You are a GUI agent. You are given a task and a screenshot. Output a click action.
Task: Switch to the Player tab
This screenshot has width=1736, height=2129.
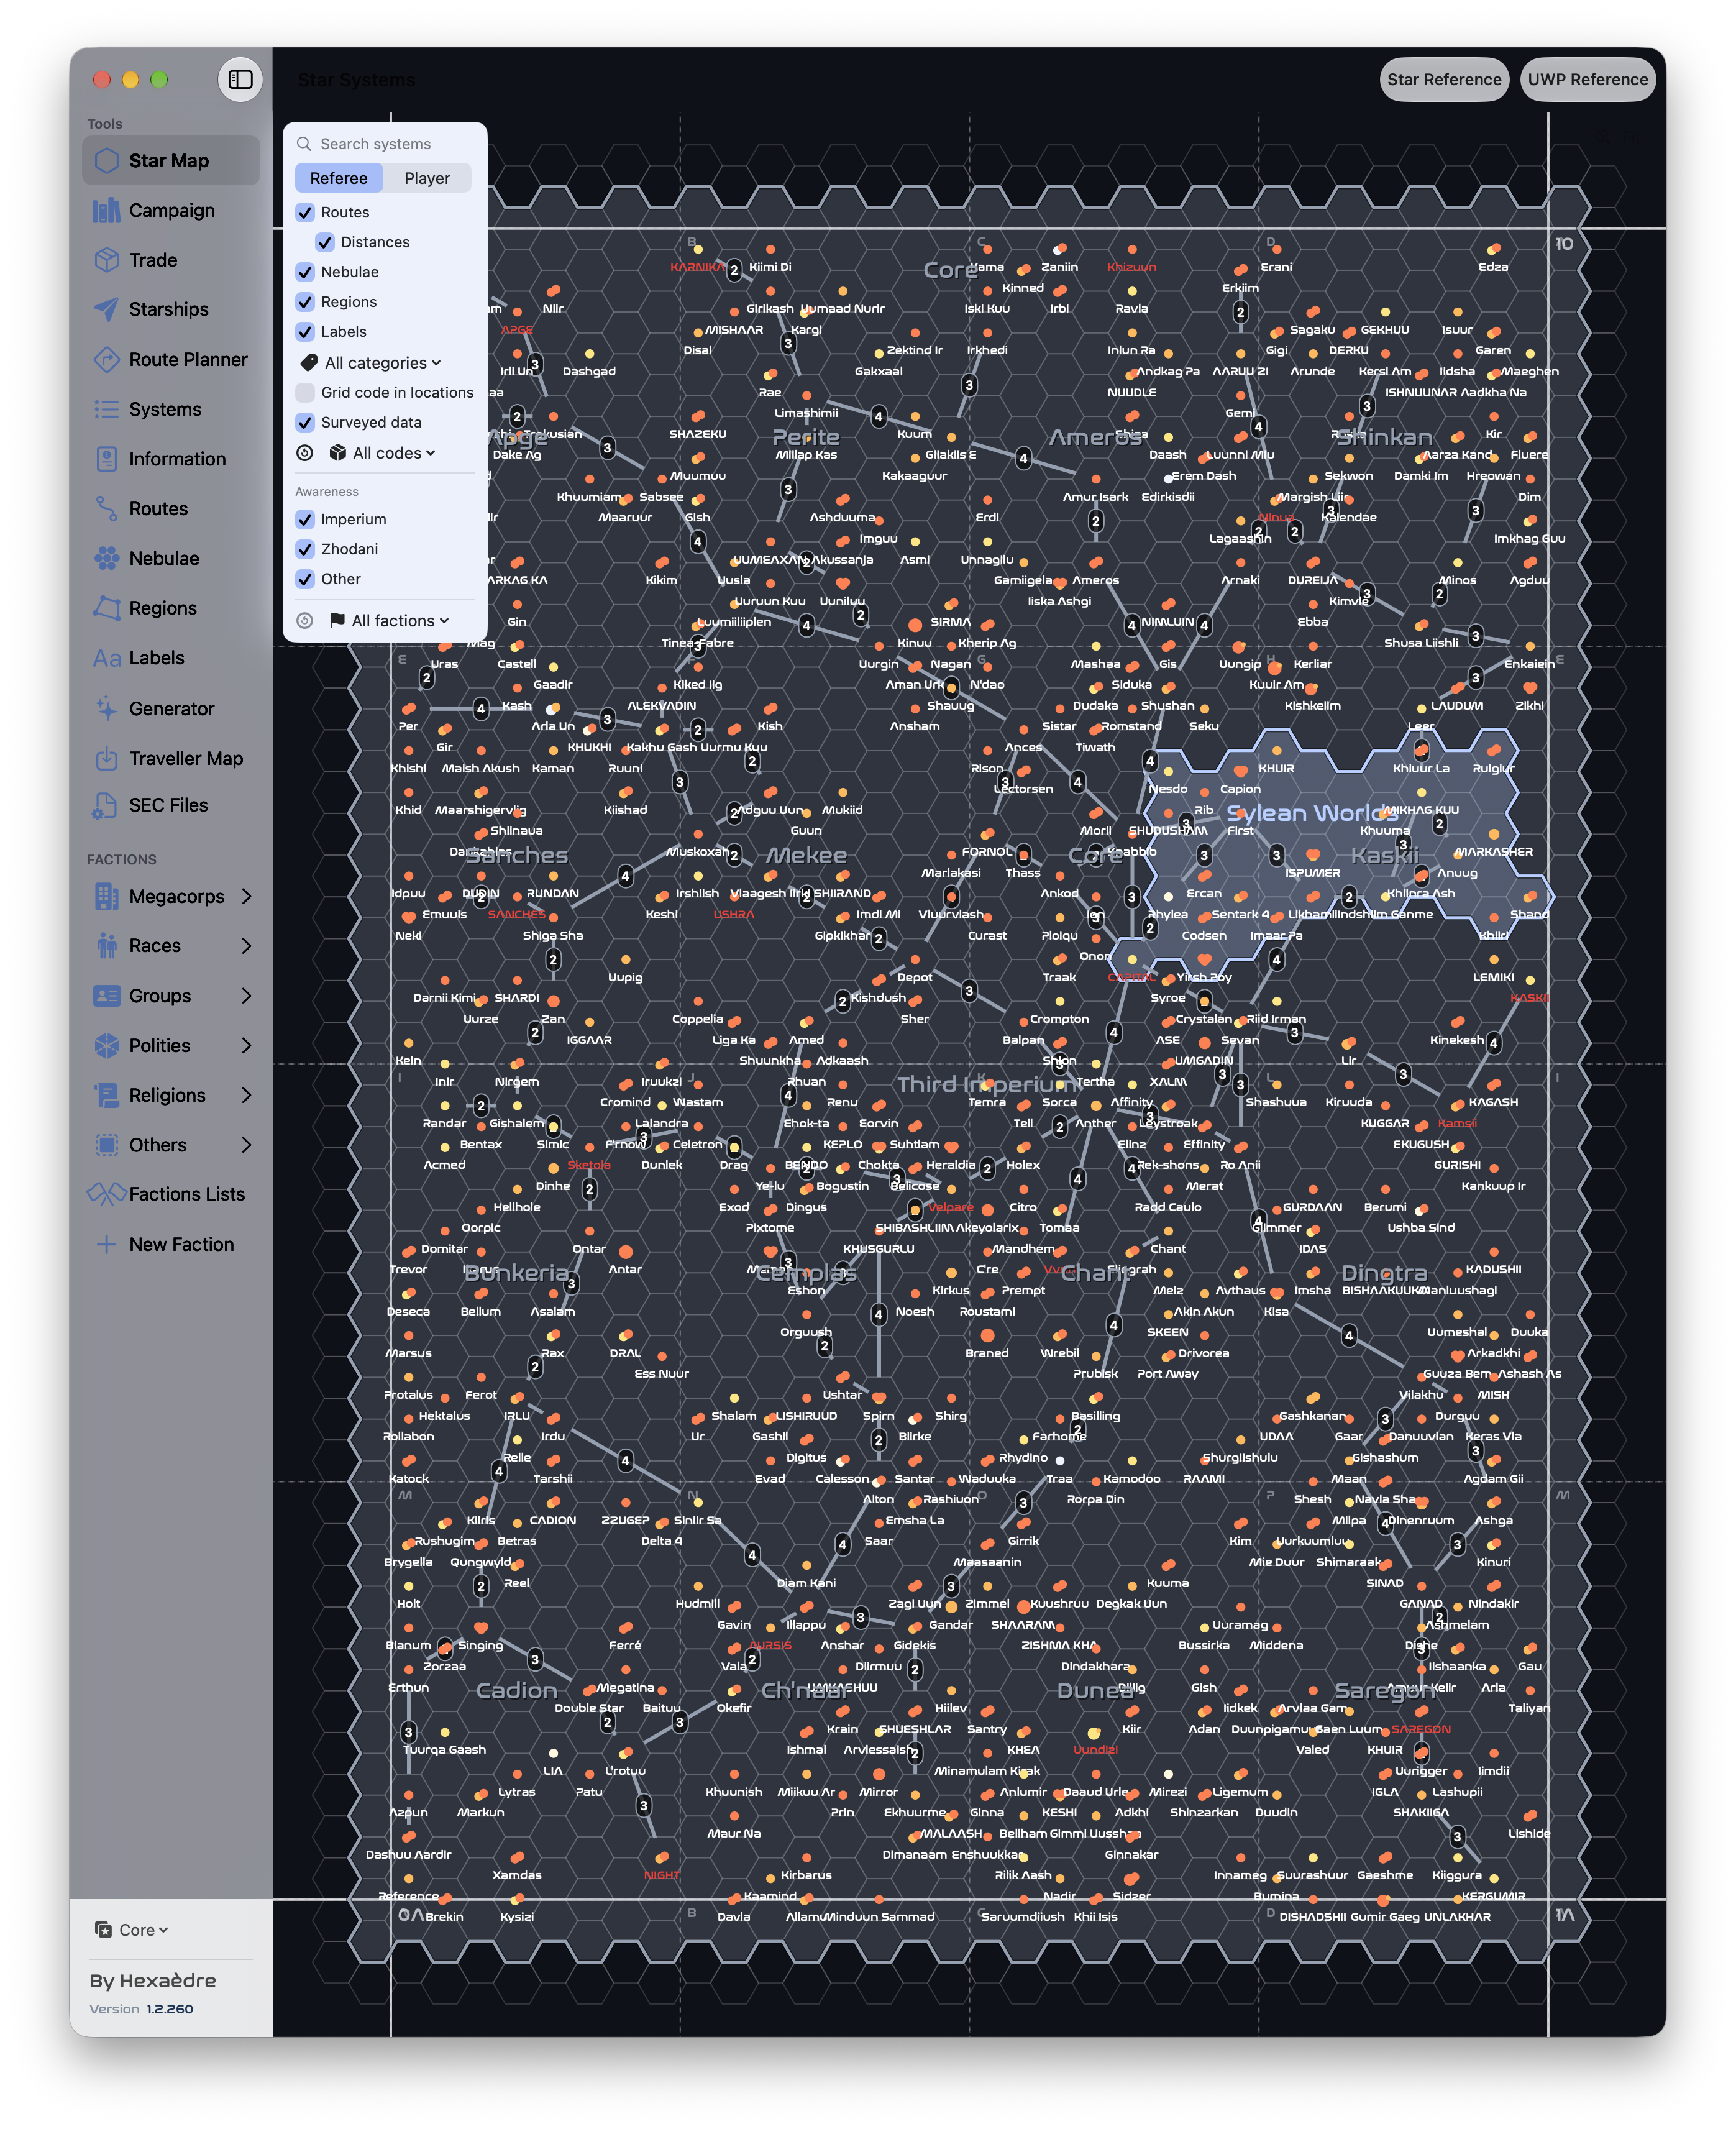pos(427,178)
